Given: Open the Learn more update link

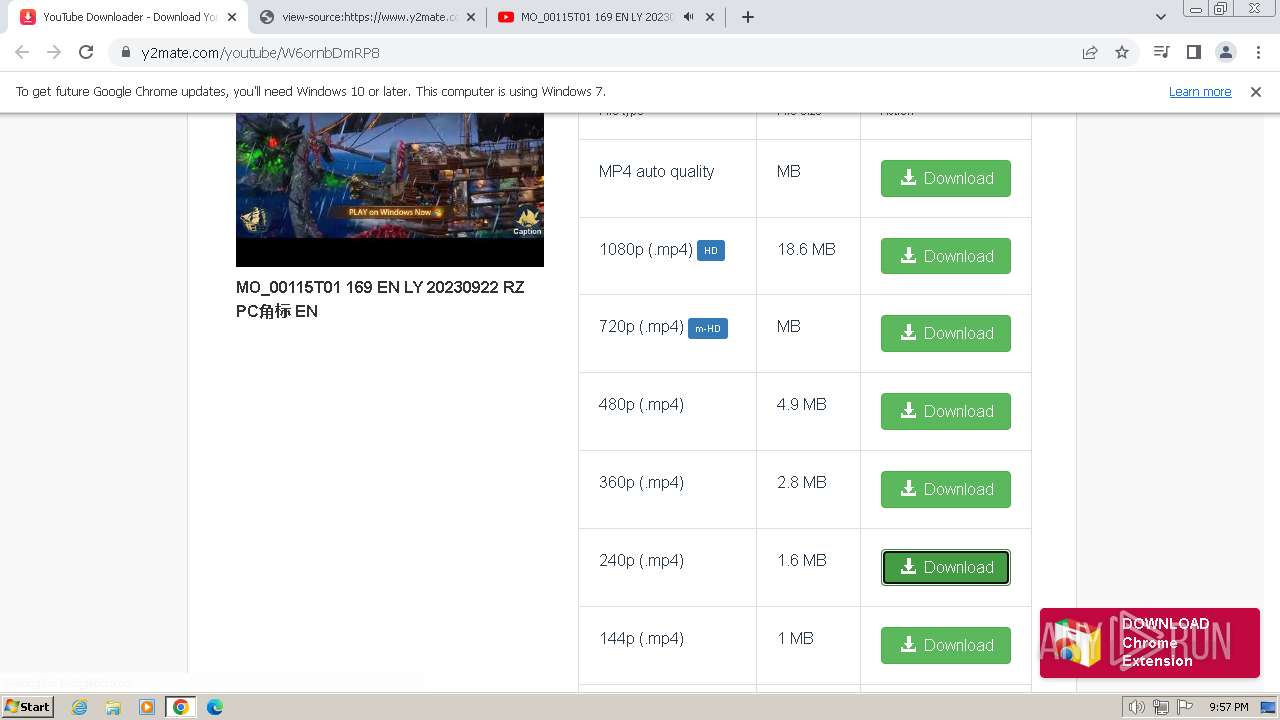Looking at the screenshot, I should pos(1200,91).
